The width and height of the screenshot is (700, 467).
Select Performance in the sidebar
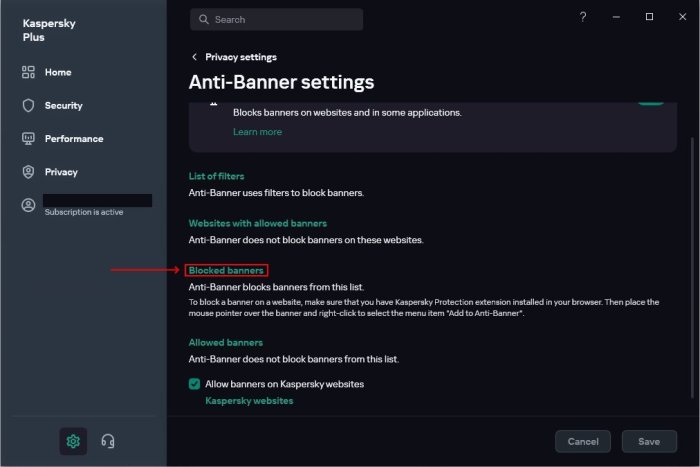coord(73,139)
